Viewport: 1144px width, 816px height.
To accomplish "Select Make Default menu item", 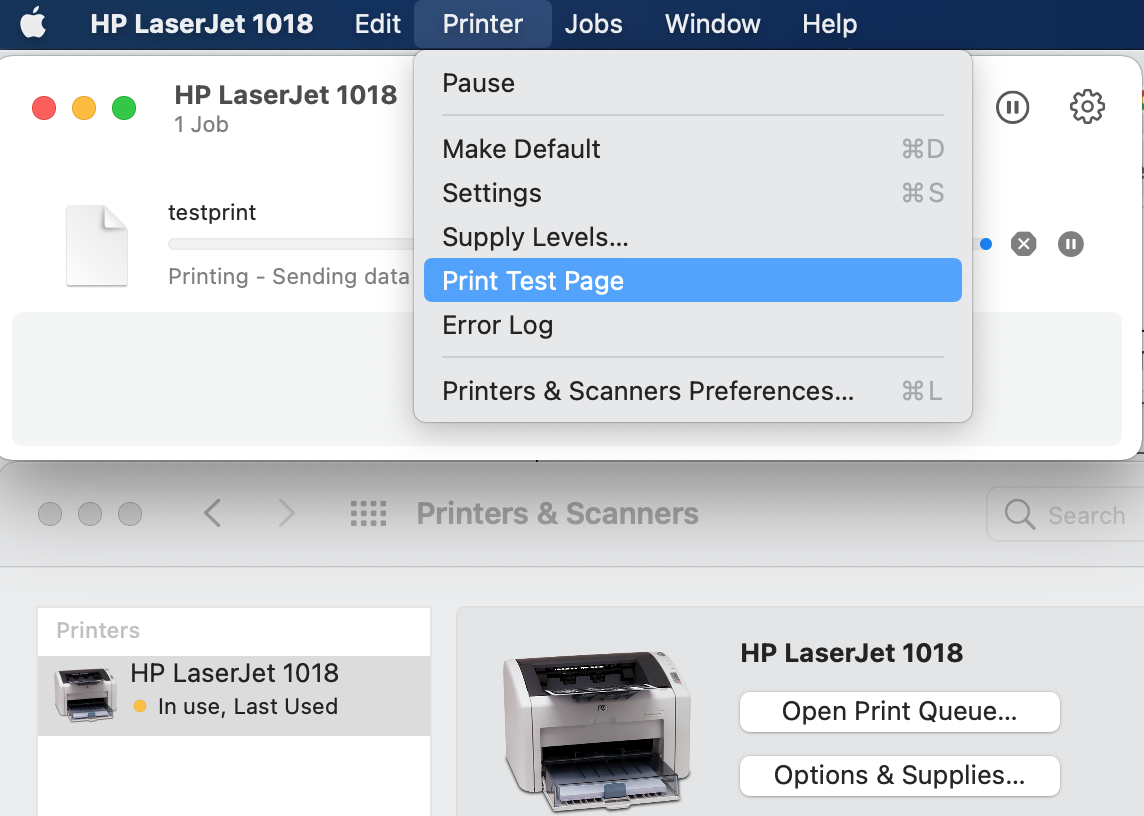I will pyautogui.click(x=692, y=149).
